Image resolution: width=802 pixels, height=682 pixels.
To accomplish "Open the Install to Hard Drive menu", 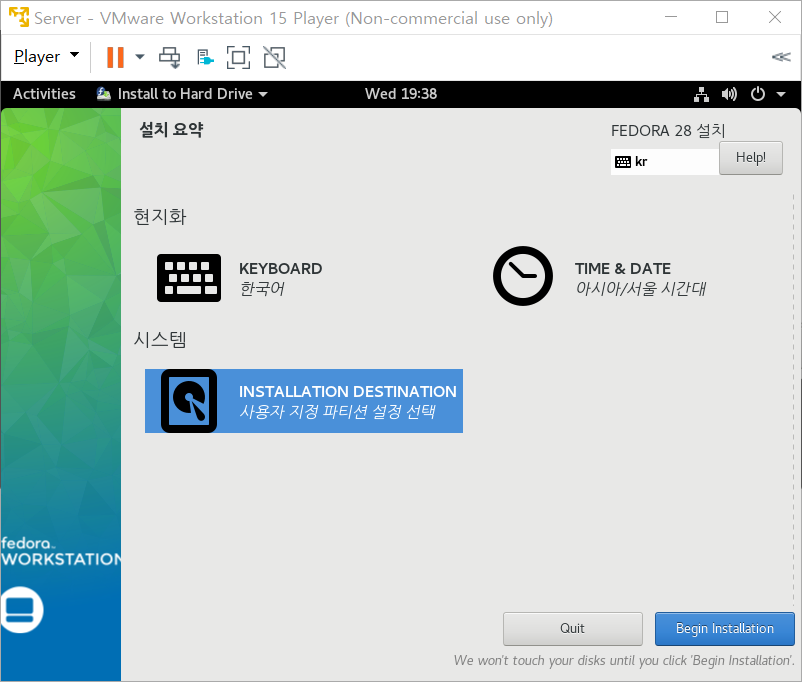I will point(183,94).
